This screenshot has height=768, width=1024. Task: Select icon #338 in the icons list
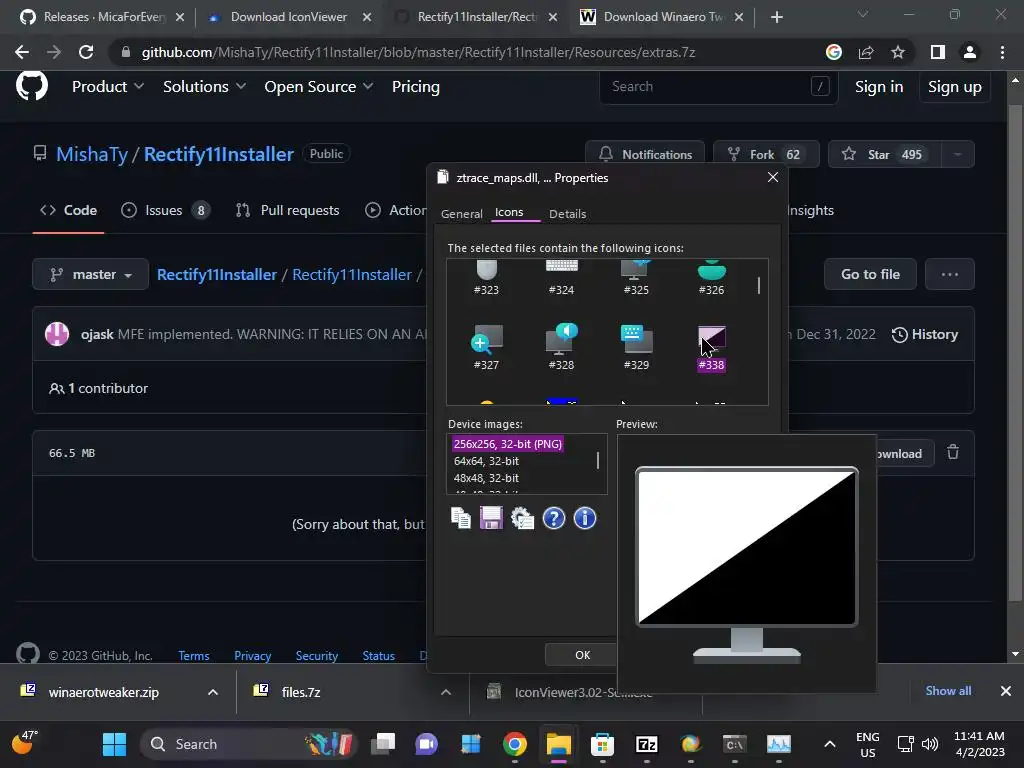coord(711,348)
